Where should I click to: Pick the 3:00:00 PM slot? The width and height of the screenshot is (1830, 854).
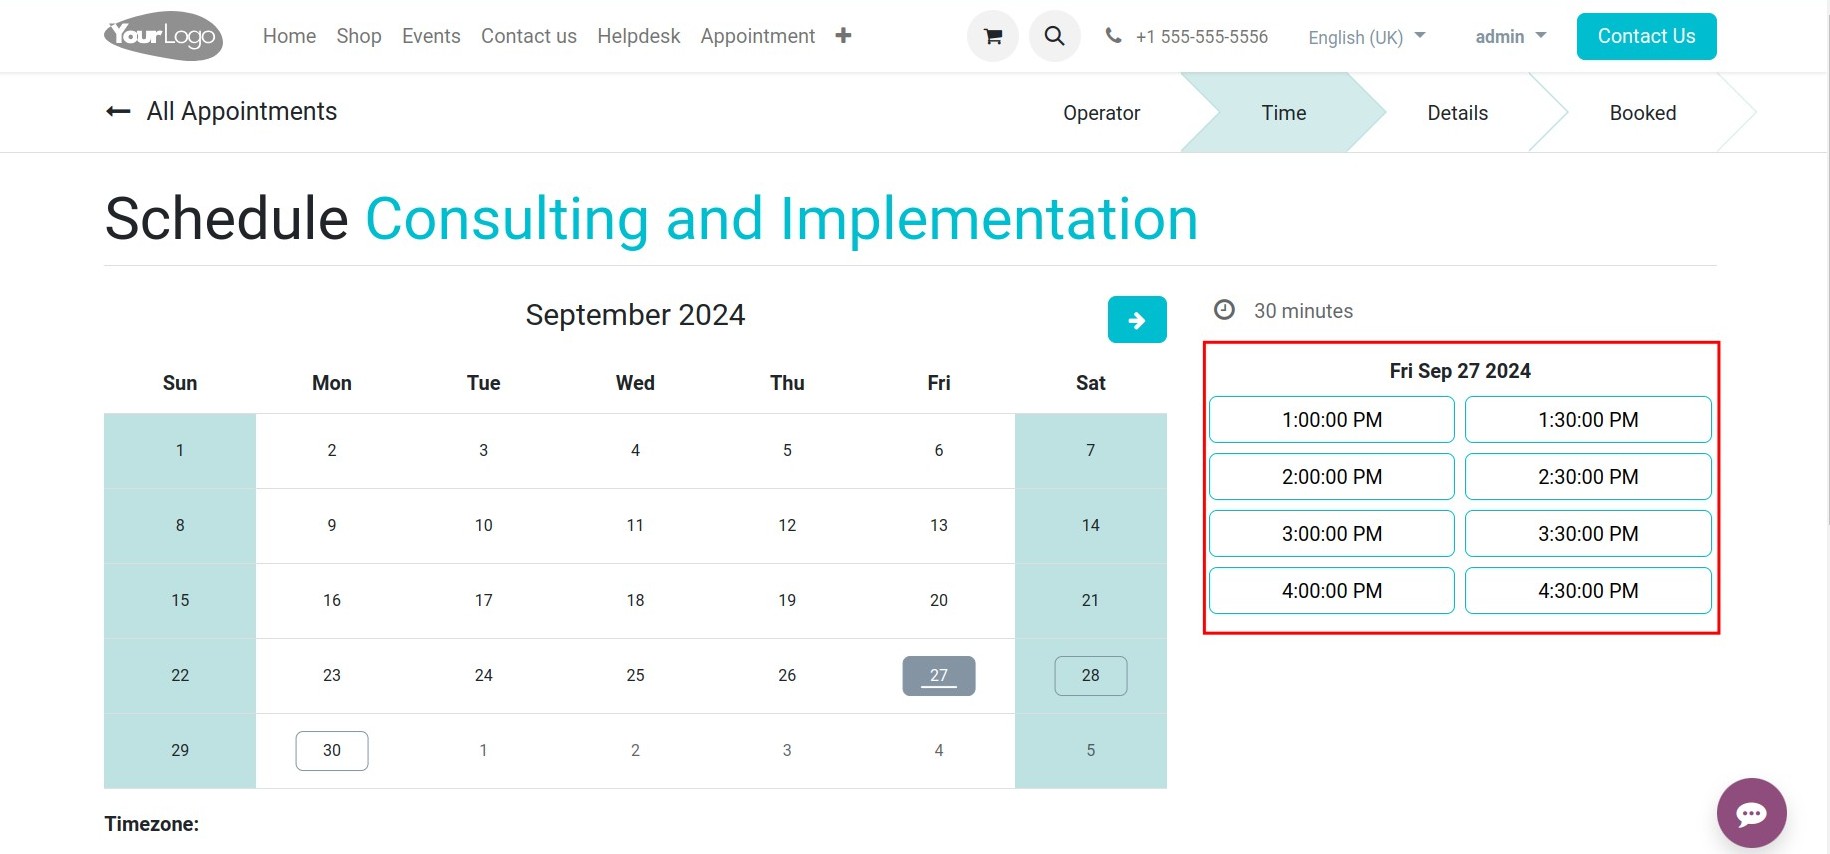click(1332, 534)
